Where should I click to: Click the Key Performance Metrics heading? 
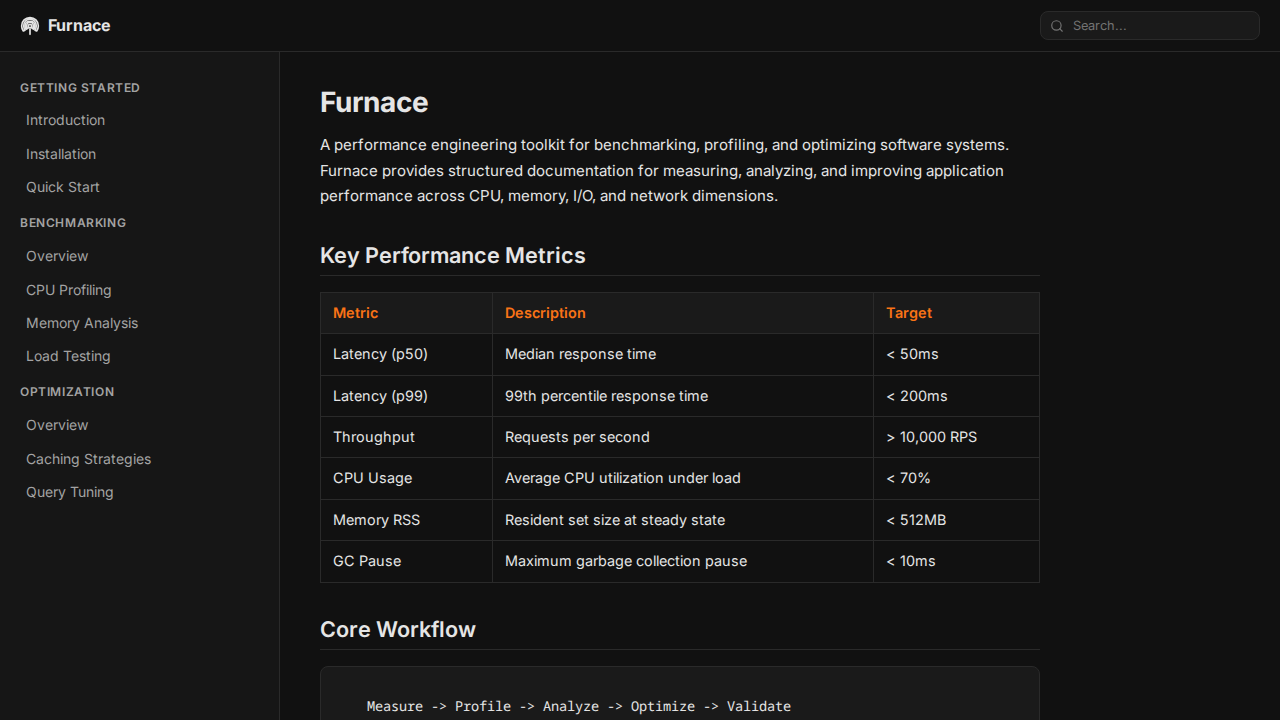click(452, 256)
